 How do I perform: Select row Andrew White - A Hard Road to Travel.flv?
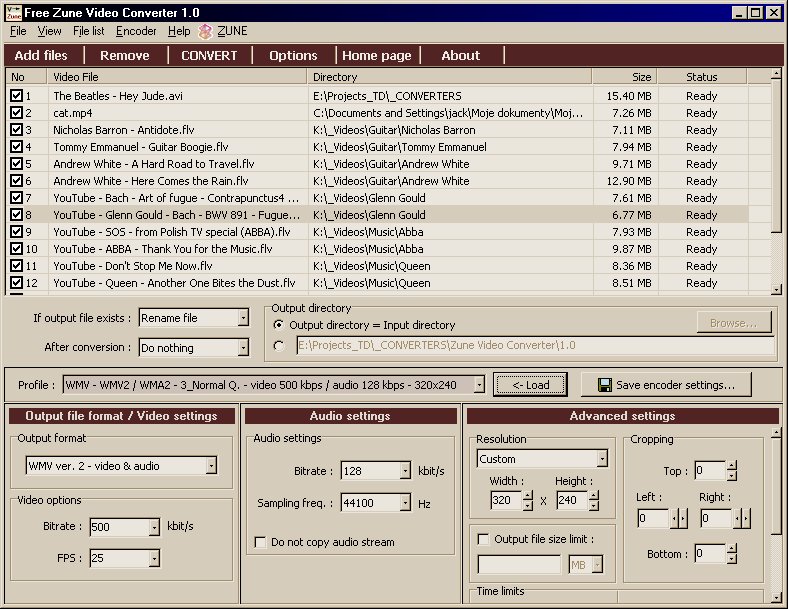point(377,164)
